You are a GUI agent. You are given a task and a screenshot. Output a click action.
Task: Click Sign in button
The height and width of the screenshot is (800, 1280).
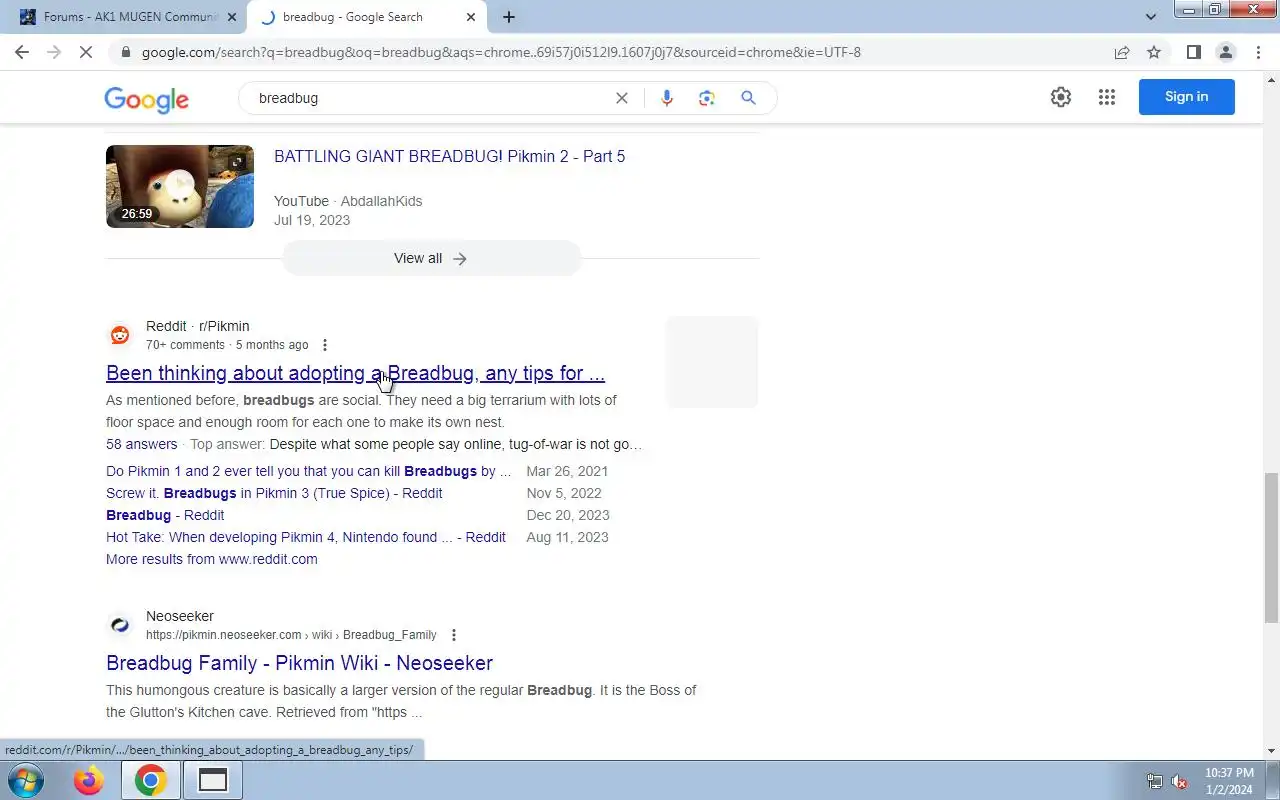click(1187, 97)
